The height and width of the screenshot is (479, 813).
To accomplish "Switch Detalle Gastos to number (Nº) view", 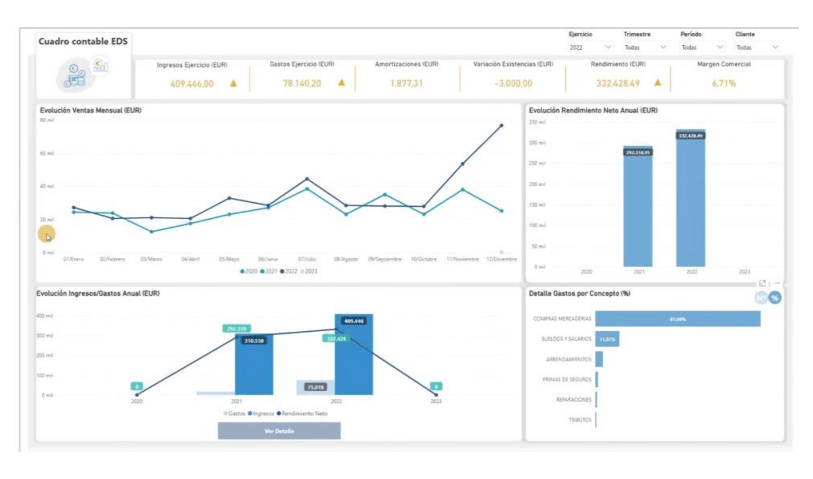I will coord(761,298).
